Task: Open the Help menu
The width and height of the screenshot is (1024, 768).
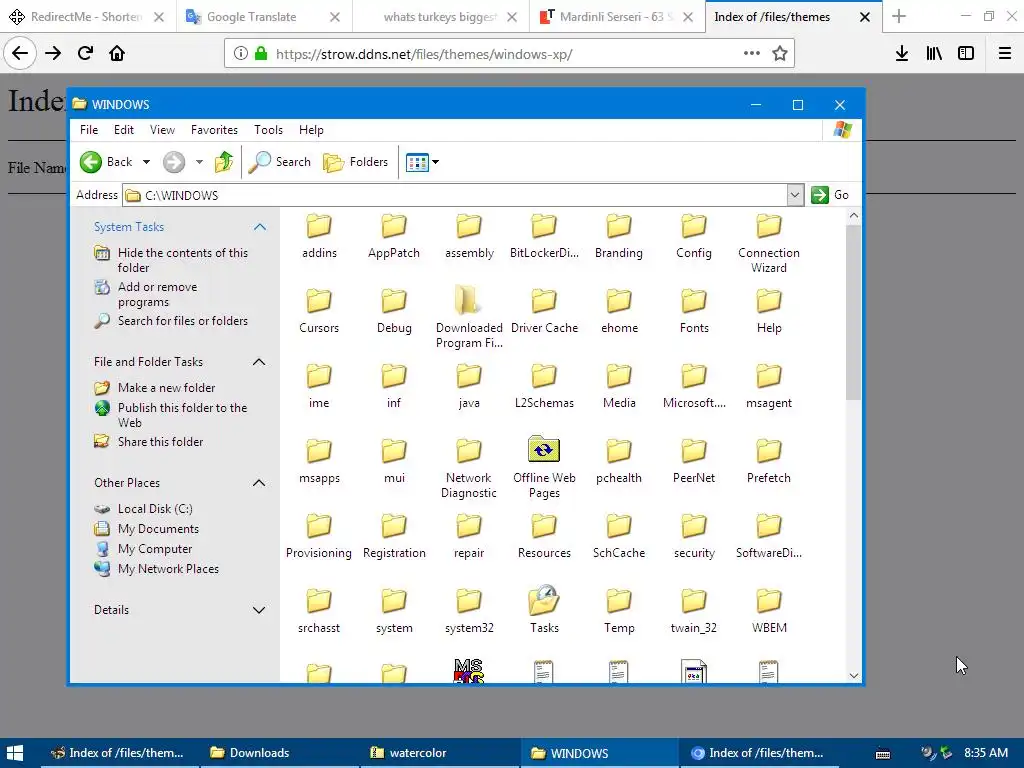Action: 312,130
